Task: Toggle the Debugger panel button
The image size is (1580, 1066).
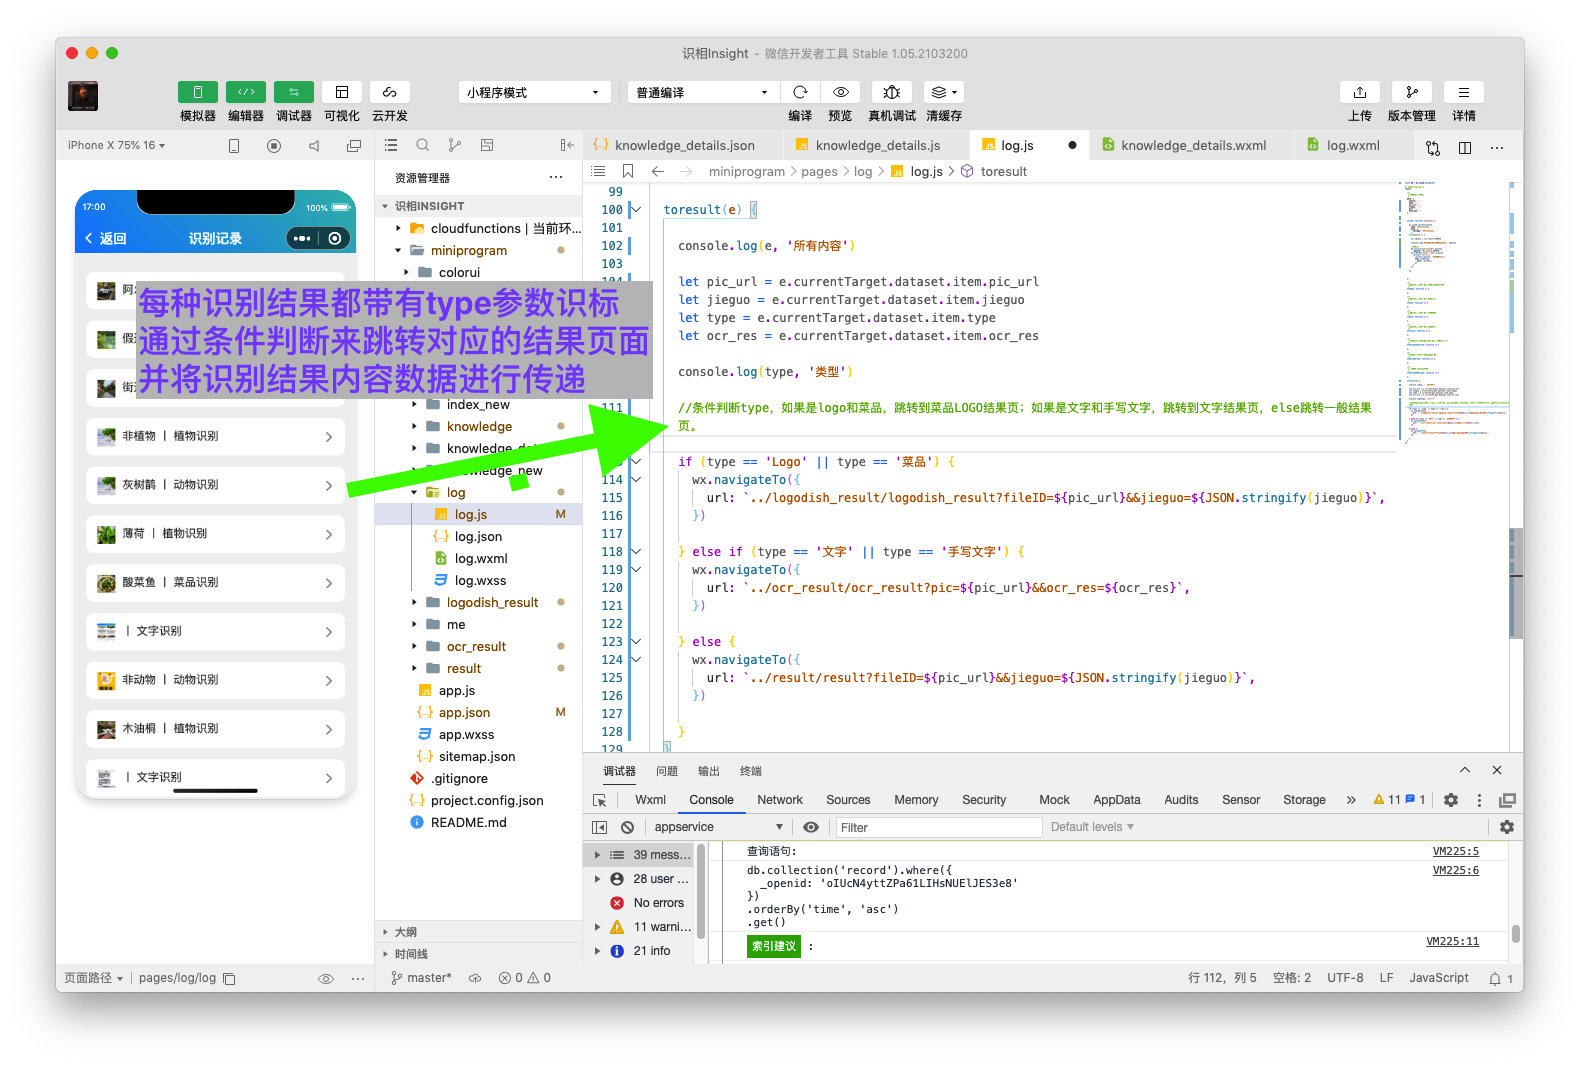Action: click(x=294, y=92)
